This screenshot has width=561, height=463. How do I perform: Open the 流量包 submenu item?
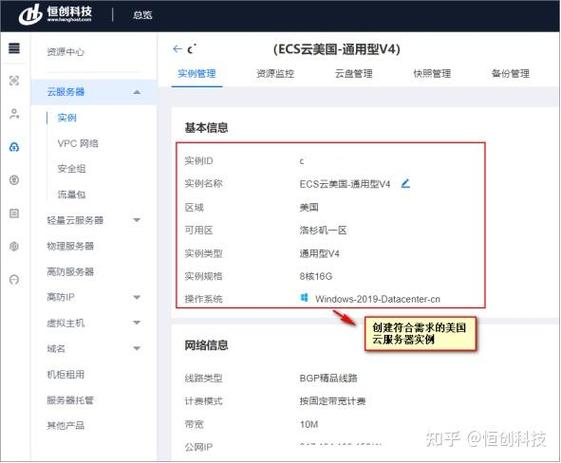[x=72, y=195]
